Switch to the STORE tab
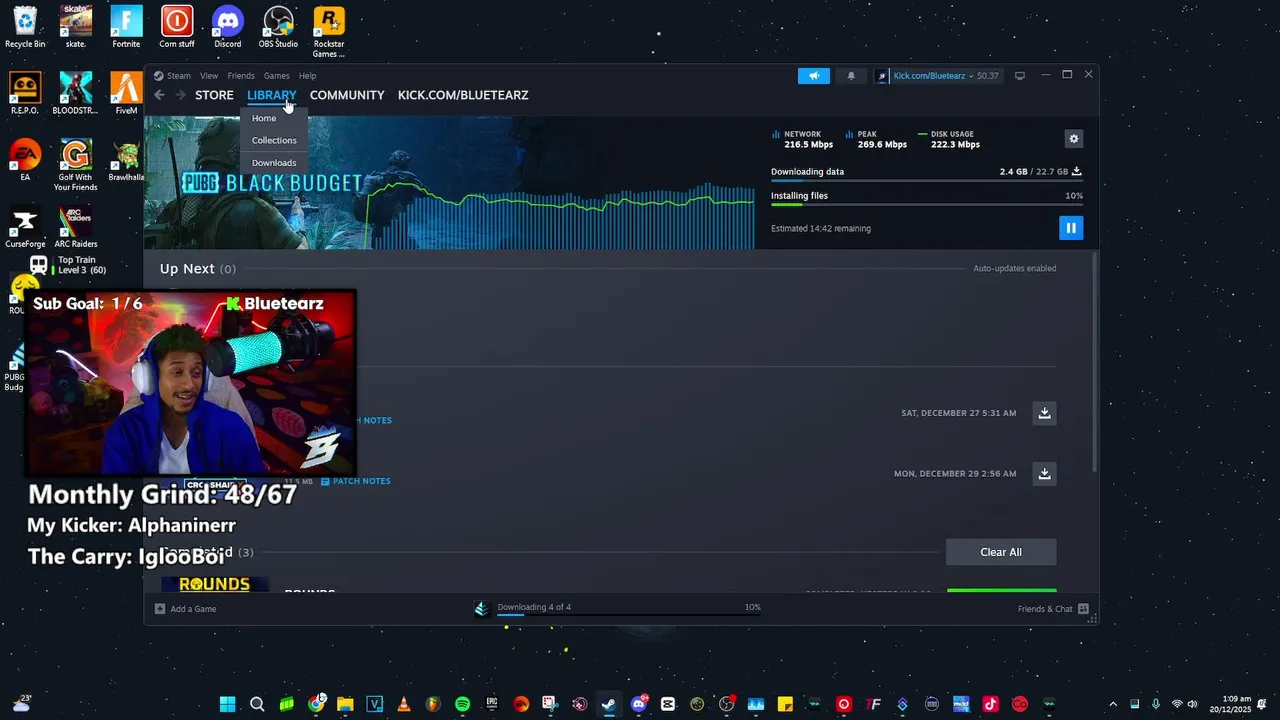This screenshot has width=1280, height=720. pyautogui.click(x=214, y=95)
